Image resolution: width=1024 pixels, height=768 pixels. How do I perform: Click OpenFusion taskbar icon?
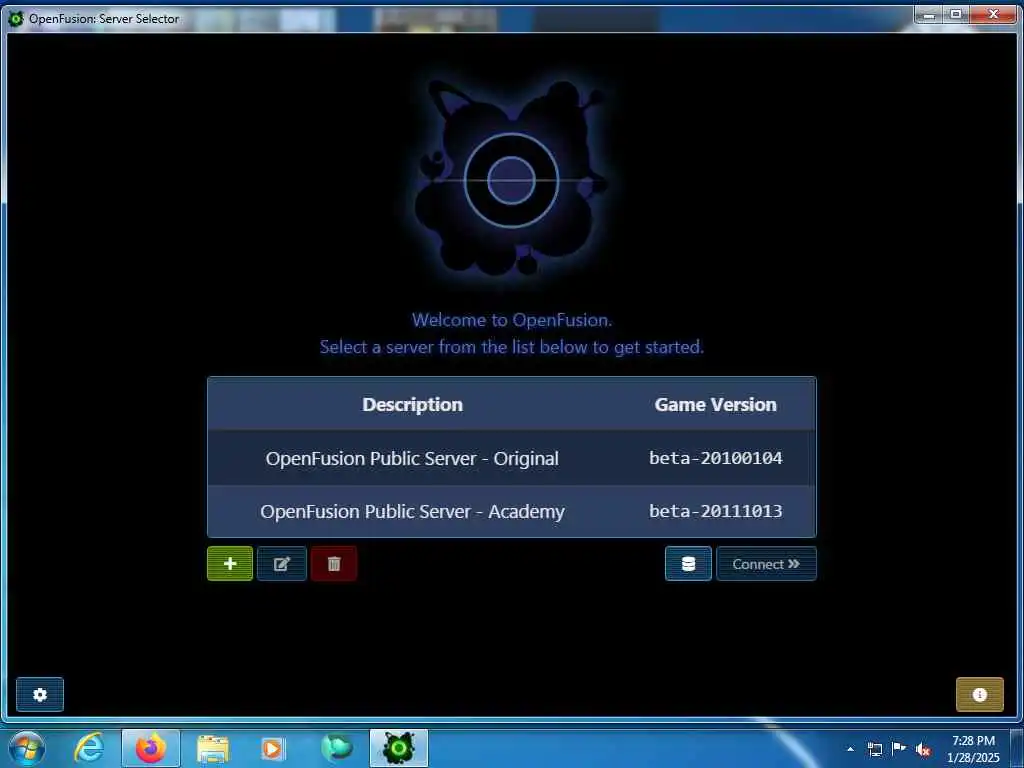coord(399,748)
